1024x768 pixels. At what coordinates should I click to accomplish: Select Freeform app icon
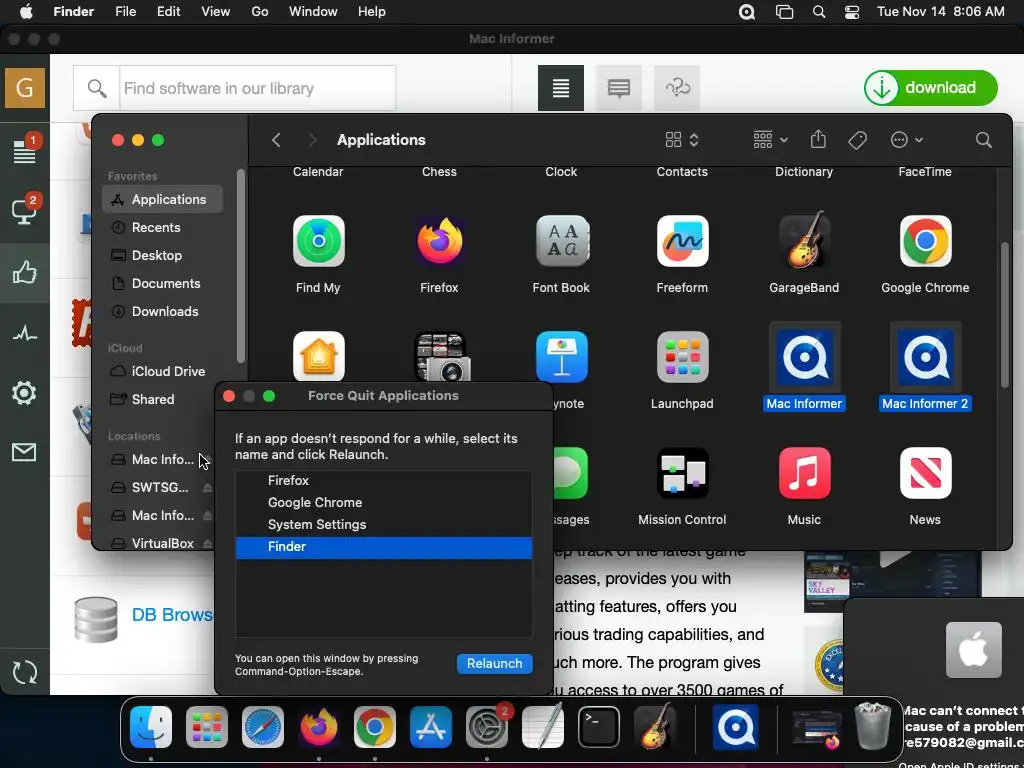point(682,241)
